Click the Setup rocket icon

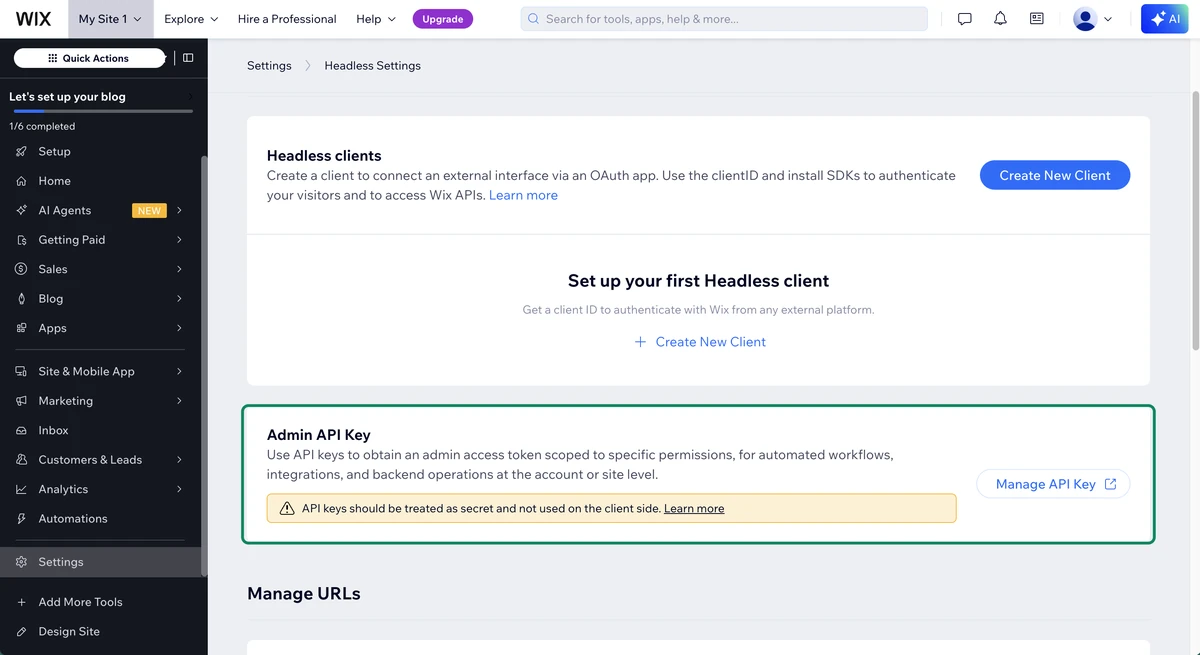point(21,152)
